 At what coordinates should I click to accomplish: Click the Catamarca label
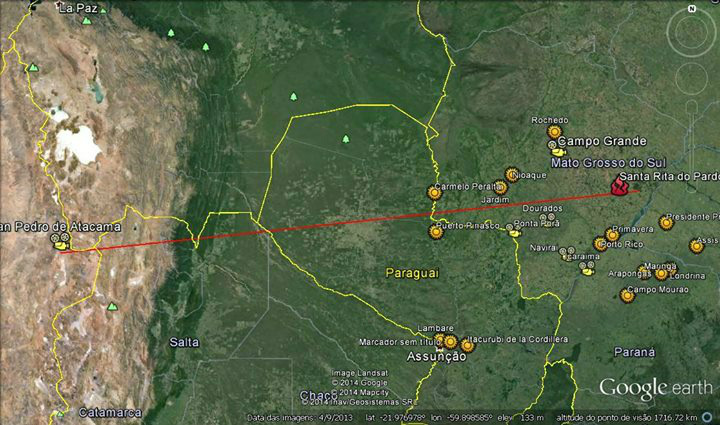click(x=110, y=413)
